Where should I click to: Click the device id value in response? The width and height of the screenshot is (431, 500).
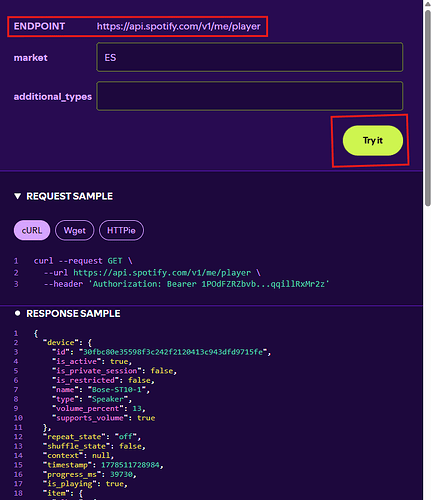[x=173, y=352]
